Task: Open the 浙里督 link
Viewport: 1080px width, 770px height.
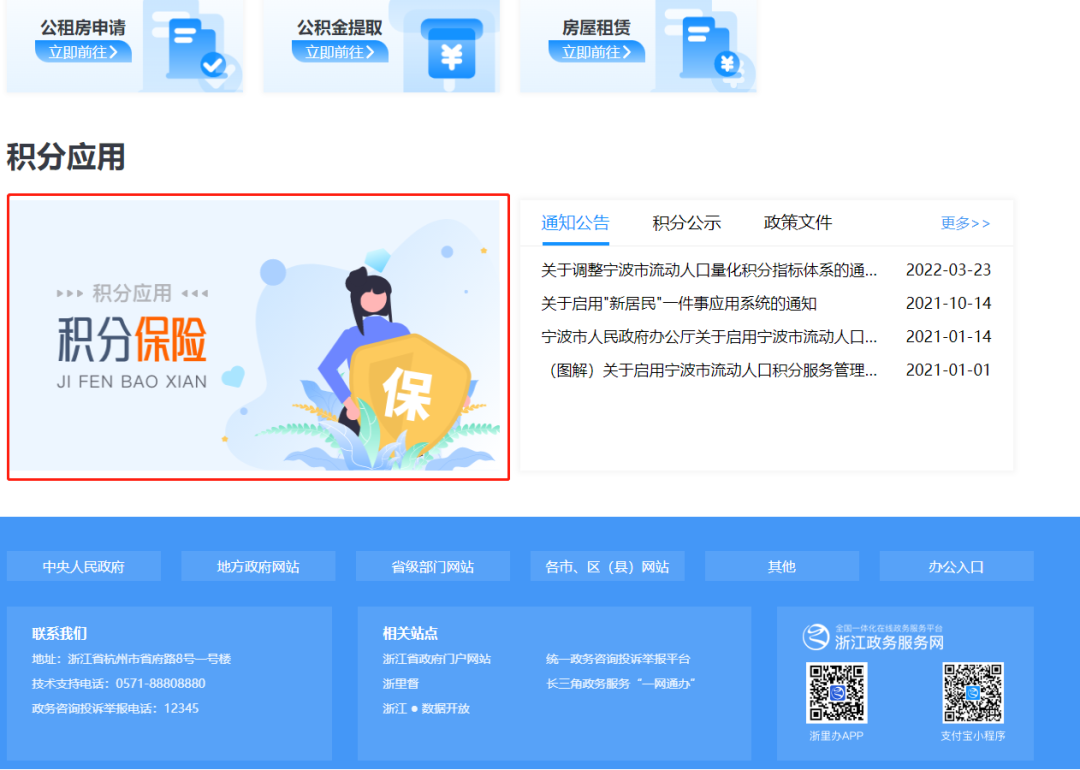Action: pos(401,684)
